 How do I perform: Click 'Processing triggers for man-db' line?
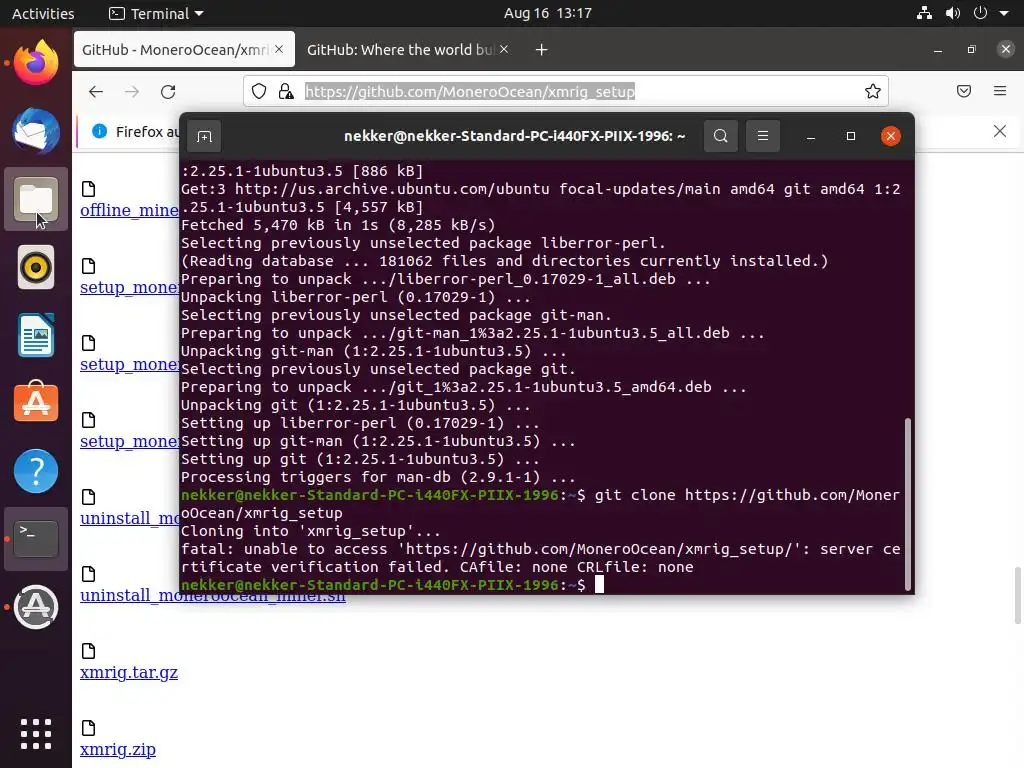pyautogui.click(x=378, y=477)
